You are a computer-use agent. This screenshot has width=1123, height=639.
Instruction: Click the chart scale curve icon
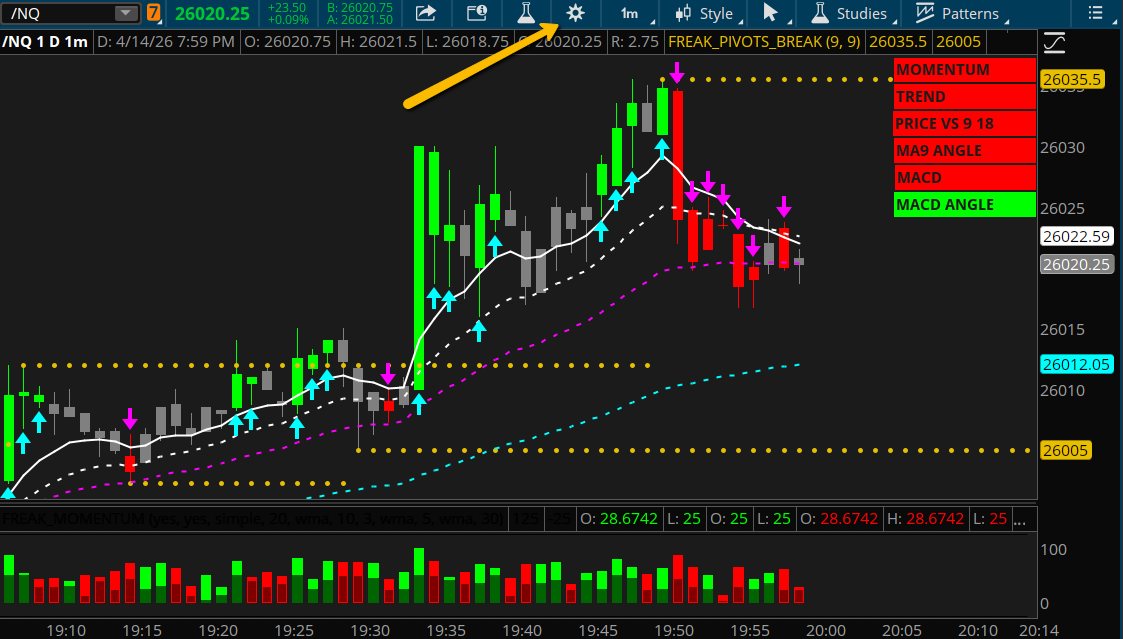tap(1054, 43)
